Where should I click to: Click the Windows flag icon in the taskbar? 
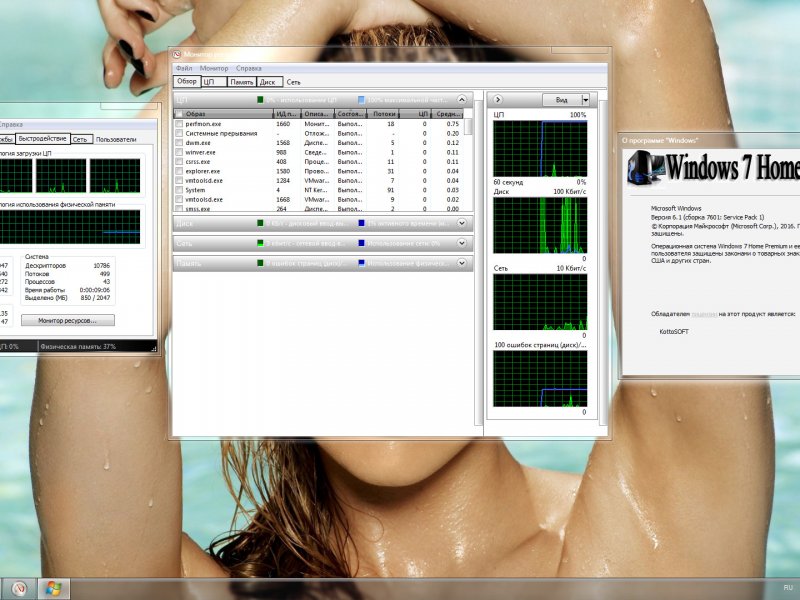(54, 589)
